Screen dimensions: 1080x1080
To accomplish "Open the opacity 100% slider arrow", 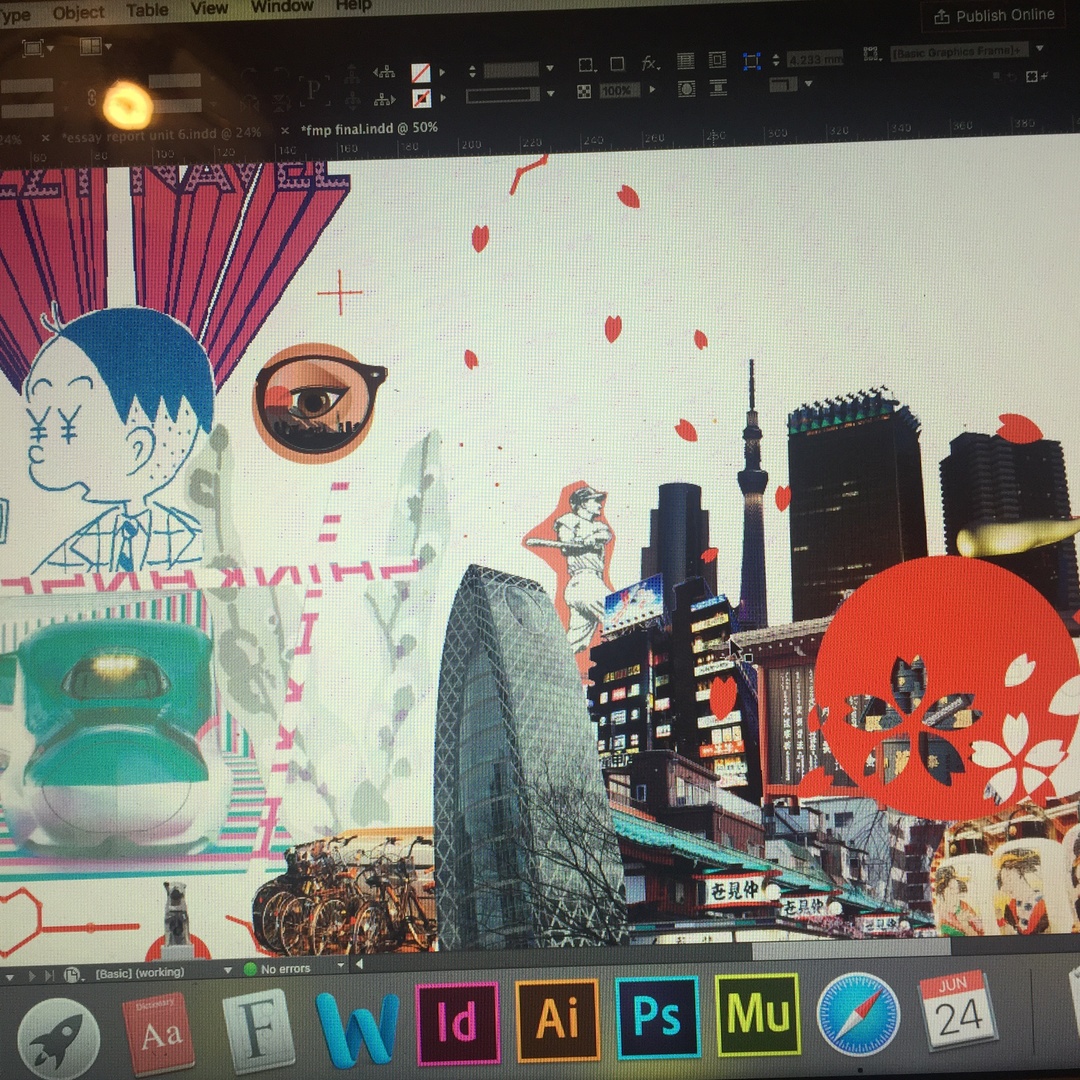I will pyautogui.click(x=652, y=89).
